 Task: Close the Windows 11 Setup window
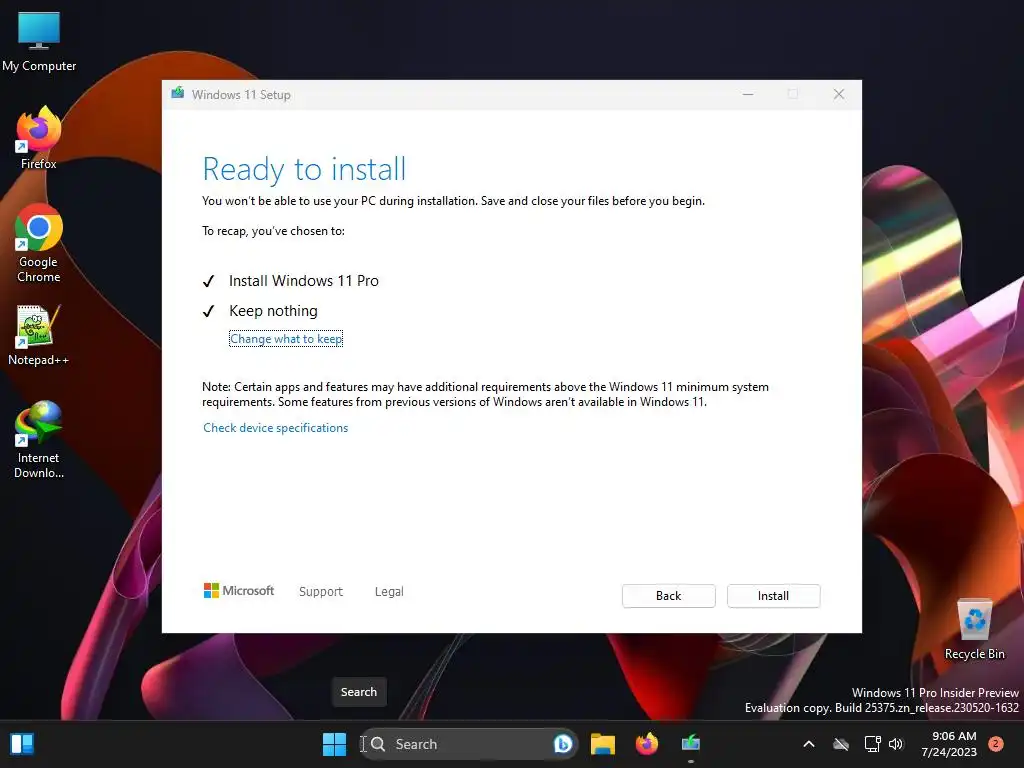pos(839,94)
